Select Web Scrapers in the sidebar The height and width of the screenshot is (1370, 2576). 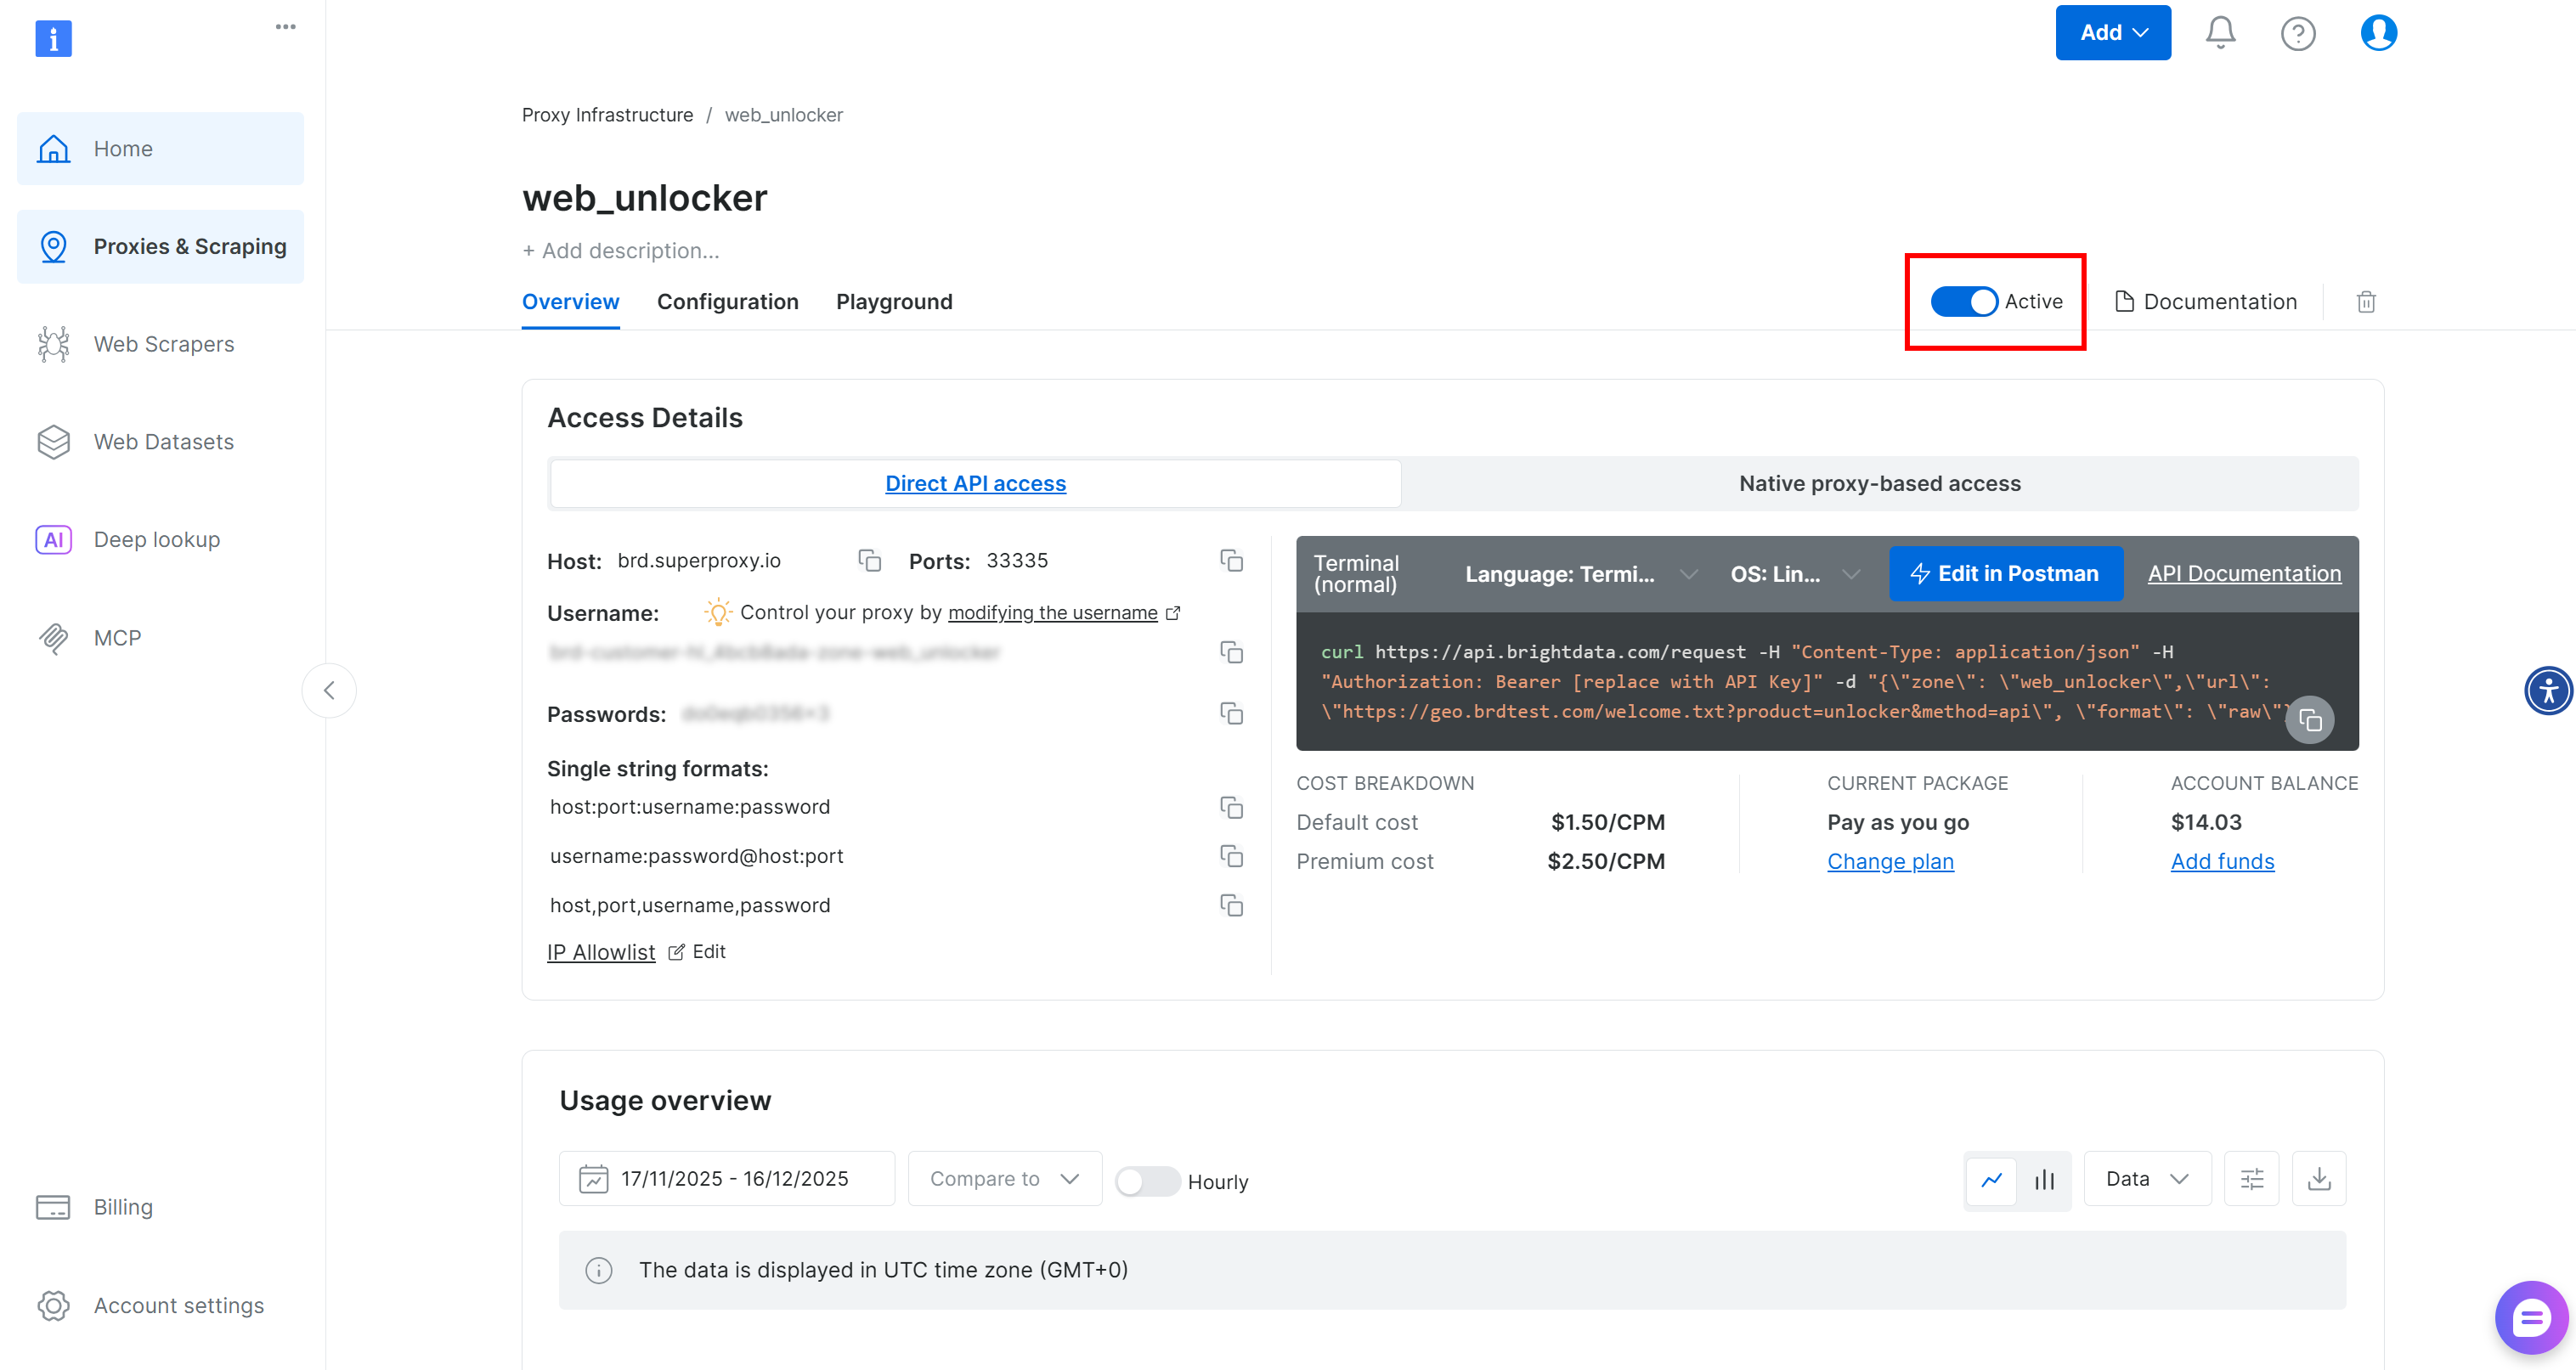coord(163,344)
